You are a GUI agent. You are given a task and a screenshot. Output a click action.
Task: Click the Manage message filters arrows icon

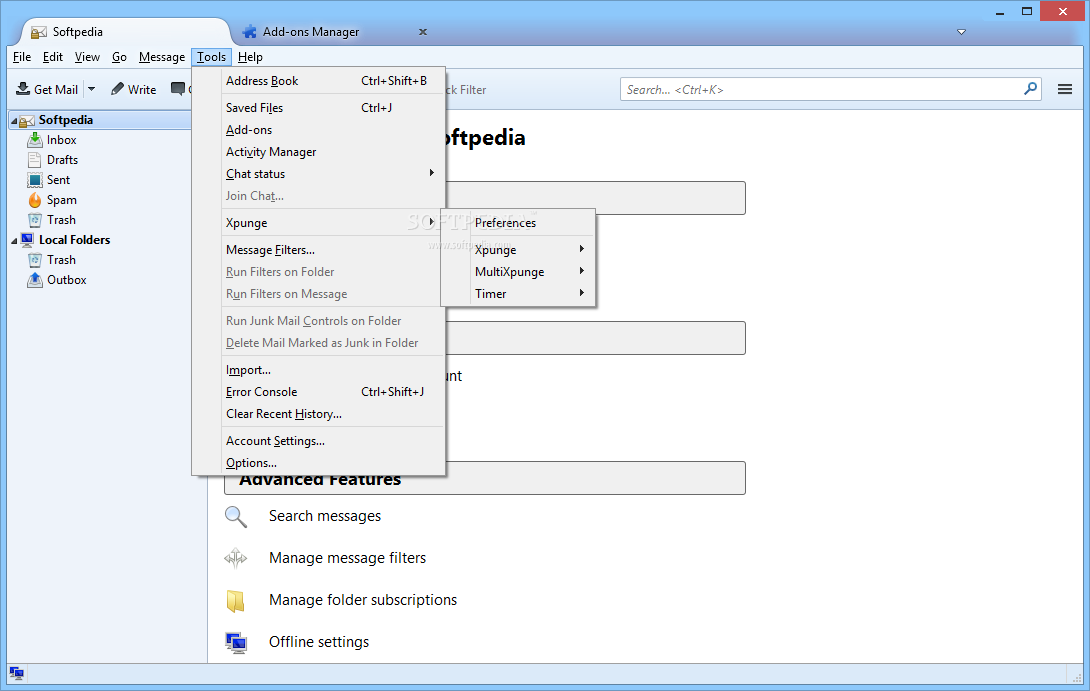click(x=236, y=558)
